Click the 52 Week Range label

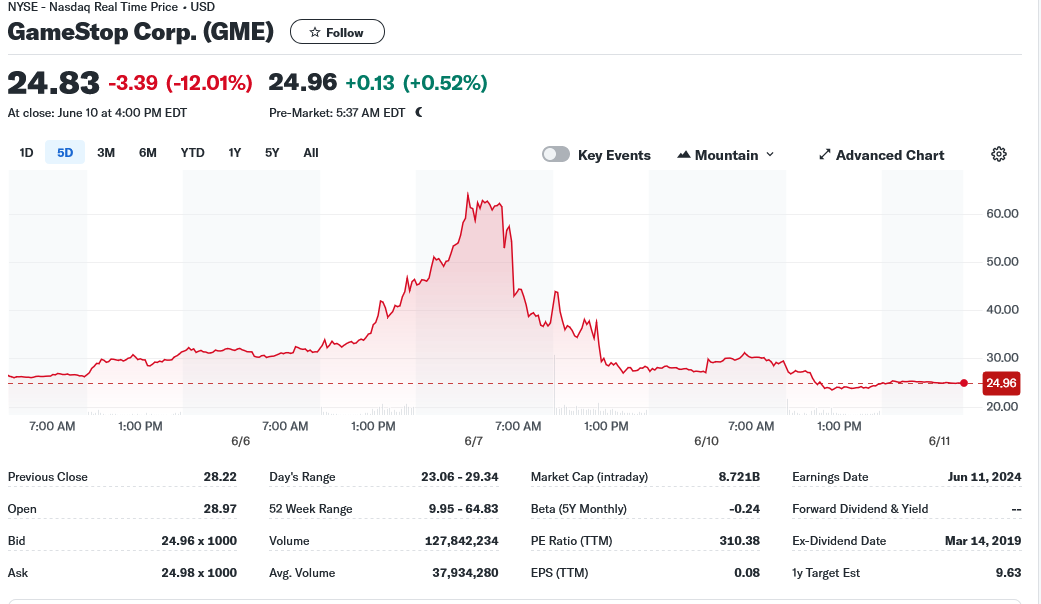pos(311,508)
